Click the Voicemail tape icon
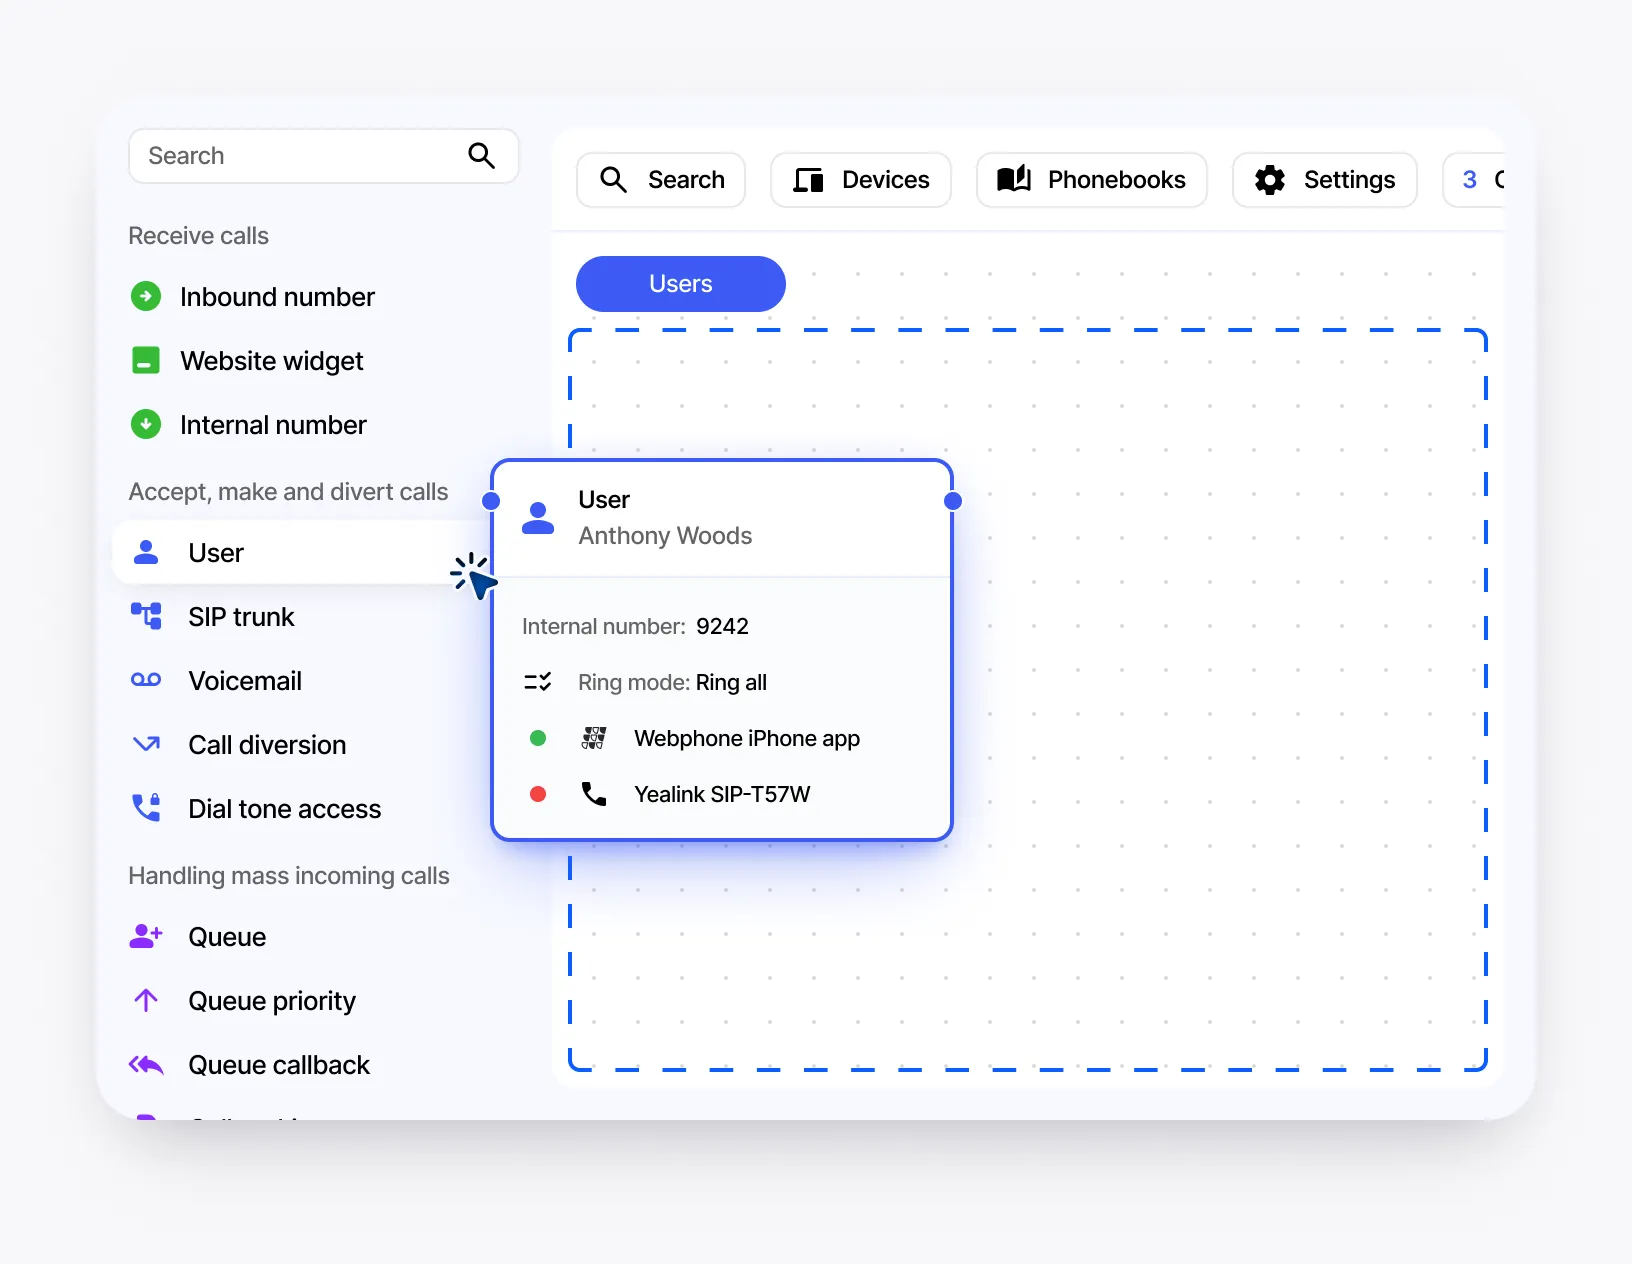 [146, 680]
